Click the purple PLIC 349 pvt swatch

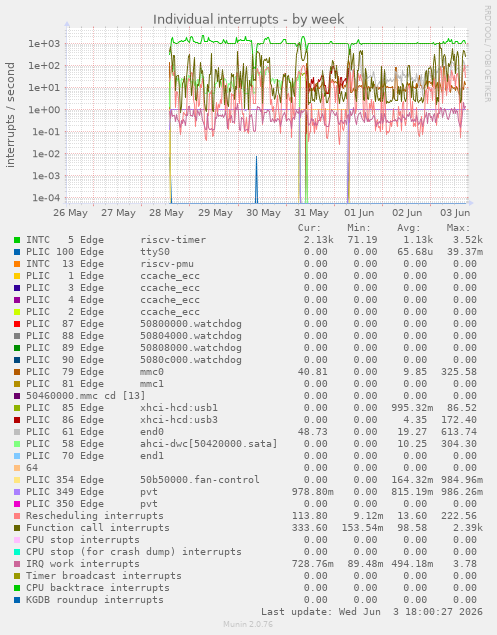click(x=17, y=492)
